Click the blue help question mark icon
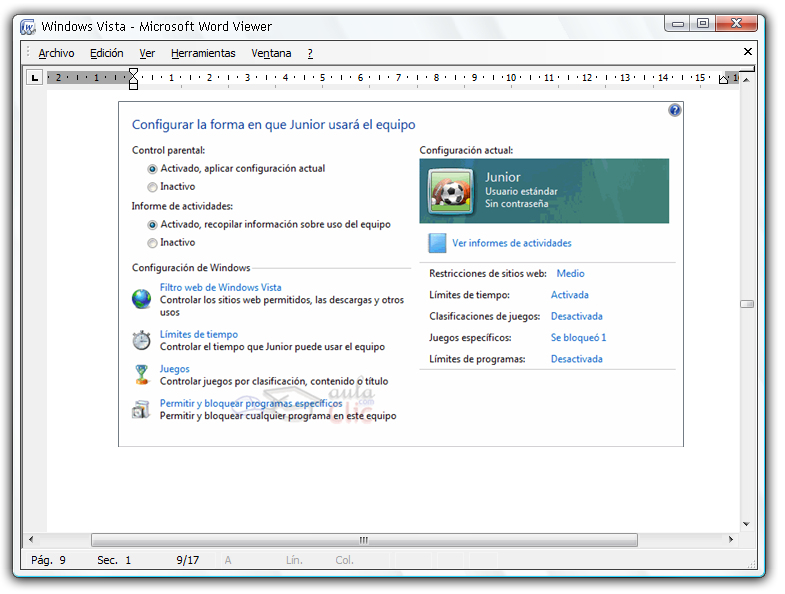785x594 pixels. point(675,110)
